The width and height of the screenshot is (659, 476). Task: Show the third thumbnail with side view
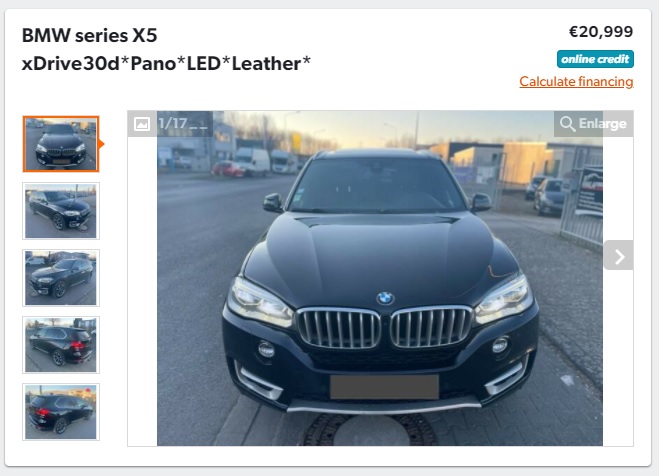[61, 278]
